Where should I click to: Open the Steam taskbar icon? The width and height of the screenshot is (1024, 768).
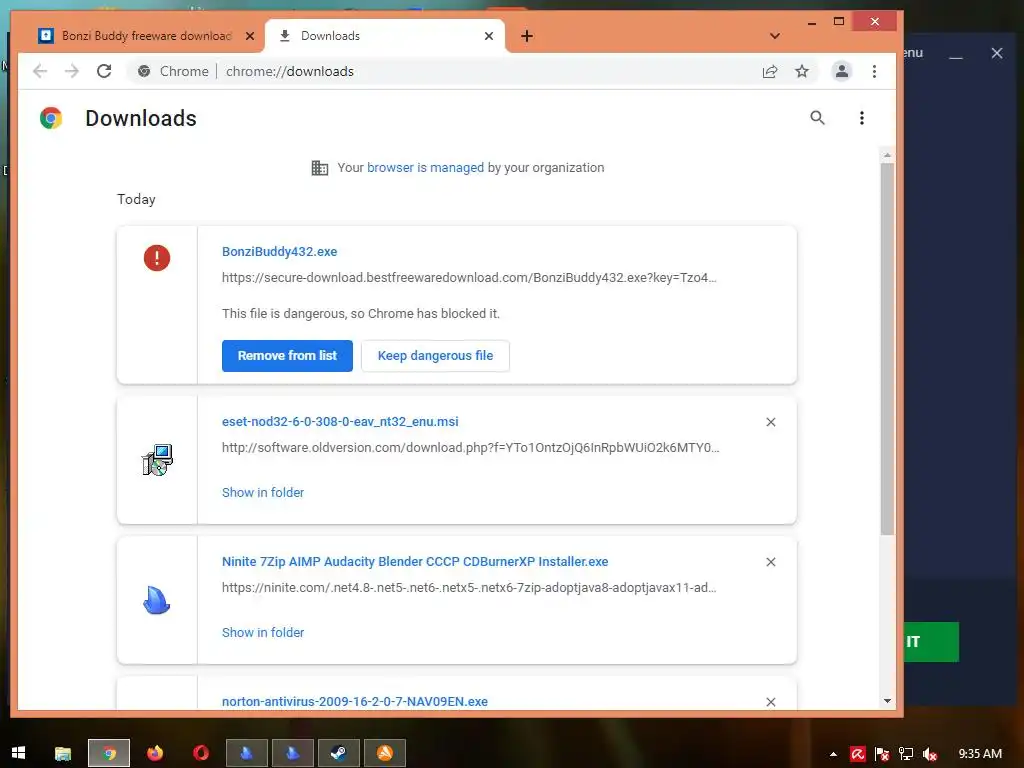[338, 753]
